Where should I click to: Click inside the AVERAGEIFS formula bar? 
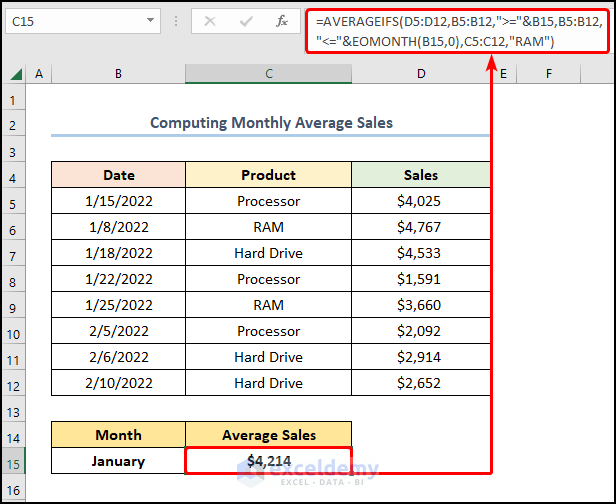(x=458, y=31)
